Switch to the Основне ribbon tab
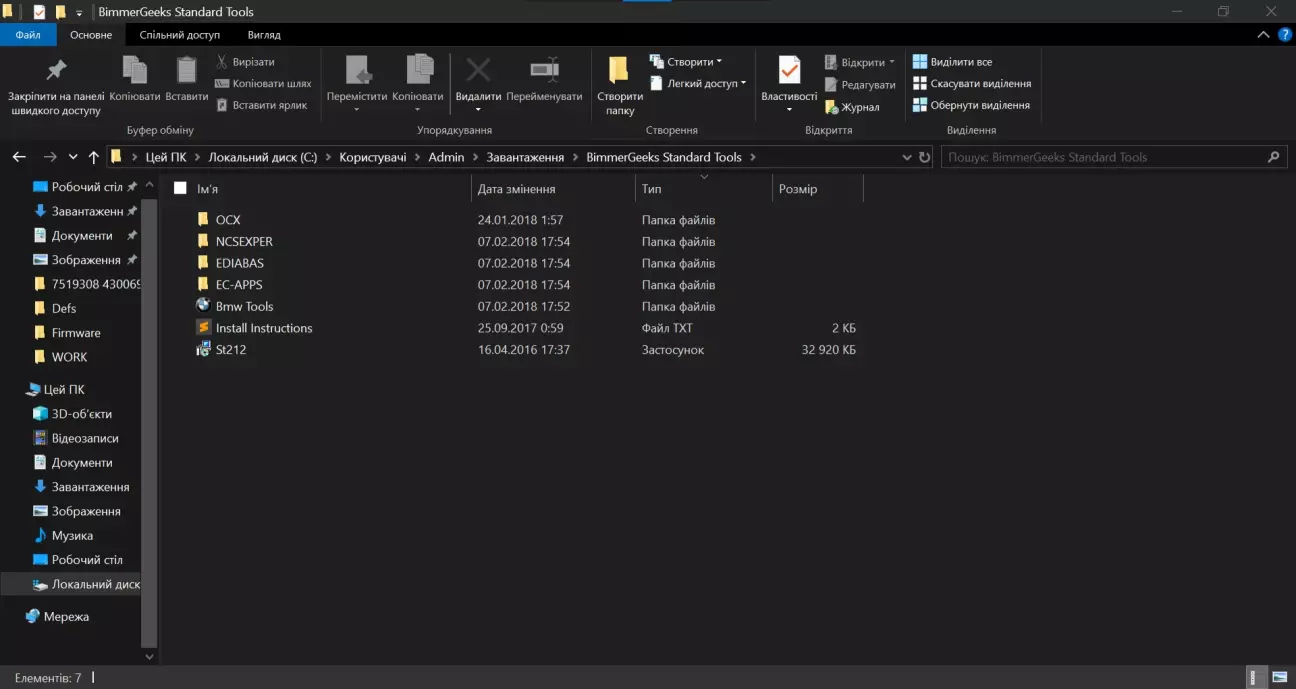1296x689 pixels. click(x=91, y=34)
